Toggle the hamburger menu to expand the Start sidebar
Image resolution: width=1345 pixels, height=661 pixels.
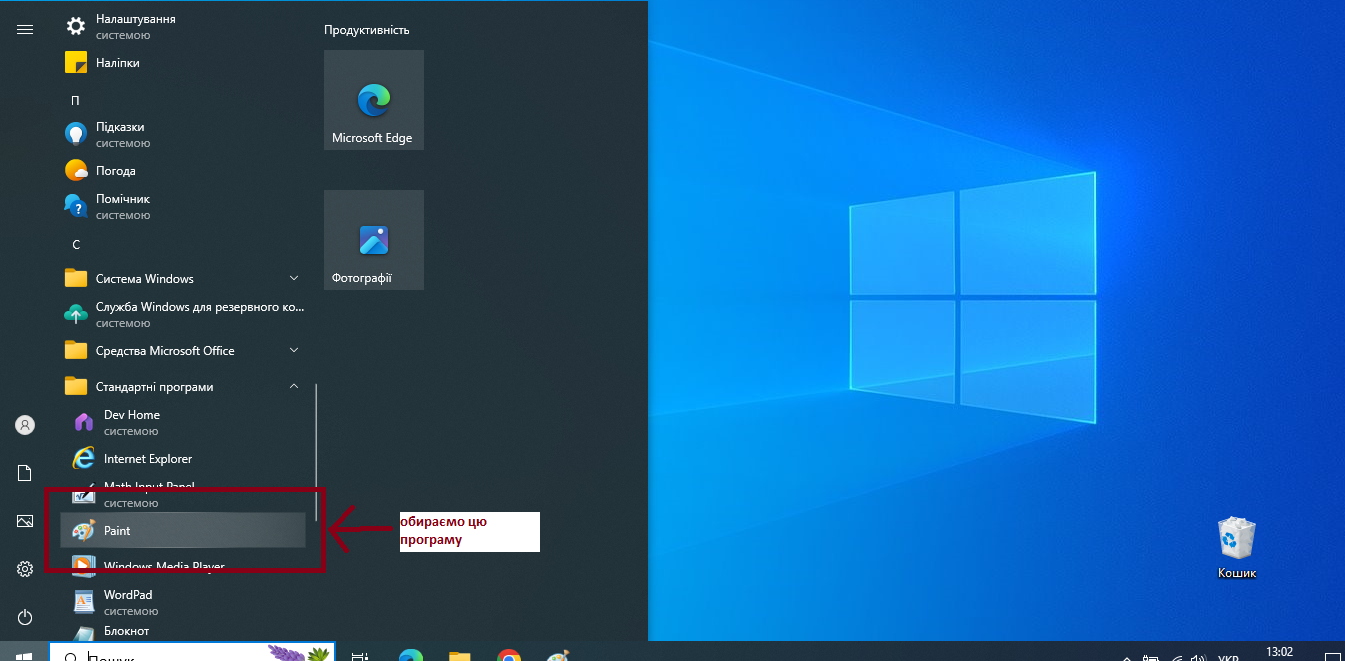coord(25,30)
